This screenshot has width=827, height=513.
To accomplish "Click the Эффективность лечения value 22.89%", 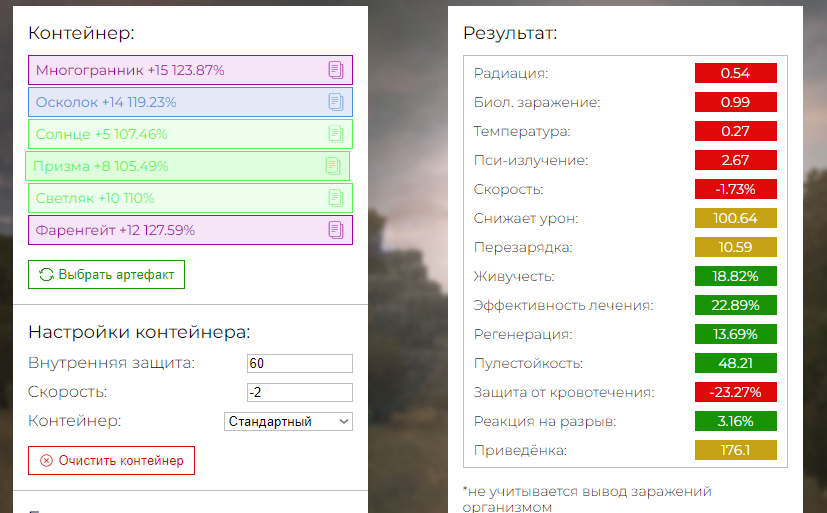I will tap(736, 305).
